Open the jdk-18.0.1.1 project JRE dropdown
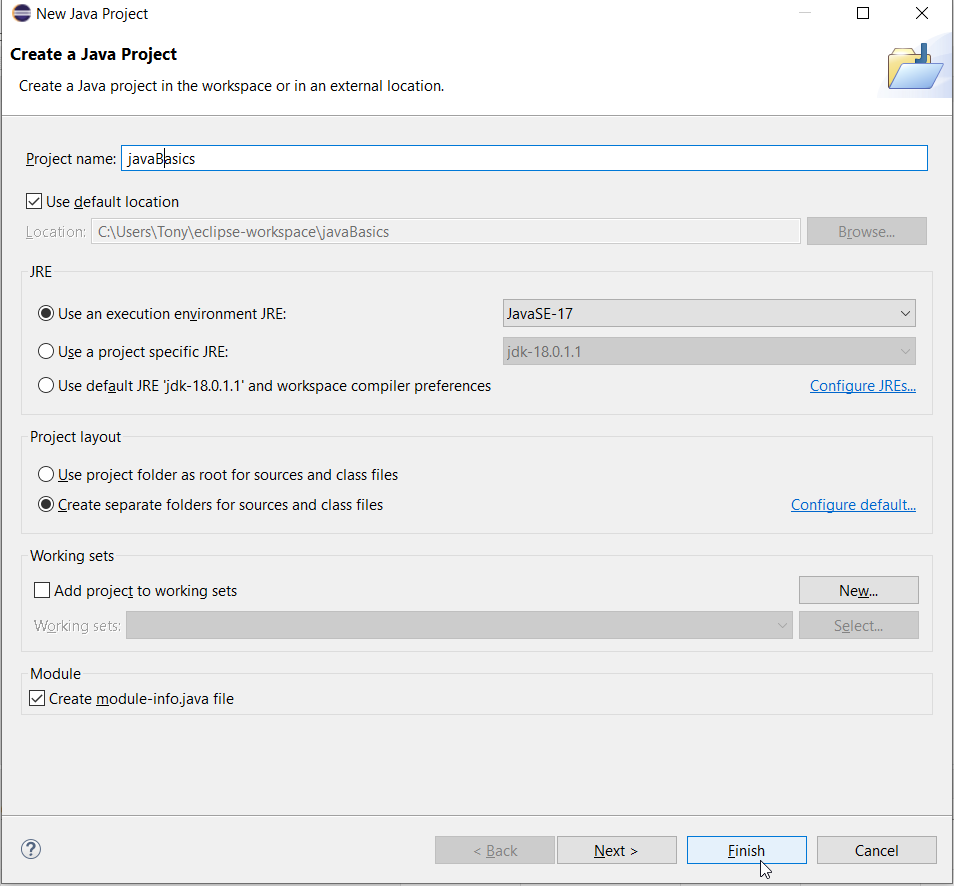Viewport: 954px width, 886px height. 709,351
